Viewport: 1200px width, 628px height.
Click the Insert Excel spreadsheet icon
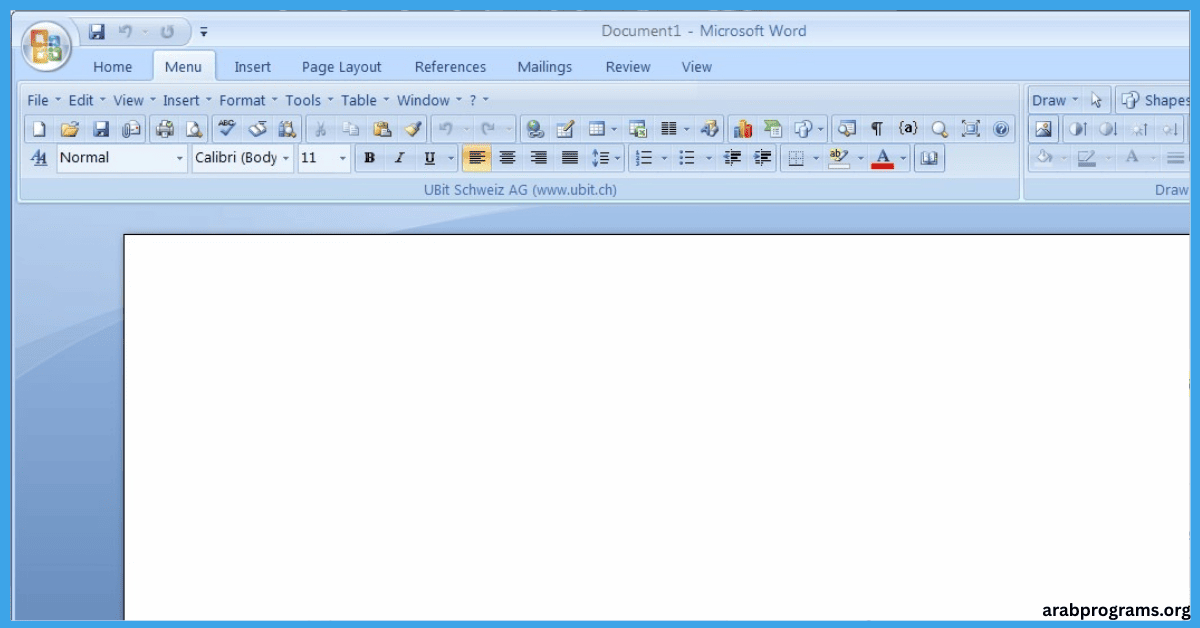tap(638, 129)
